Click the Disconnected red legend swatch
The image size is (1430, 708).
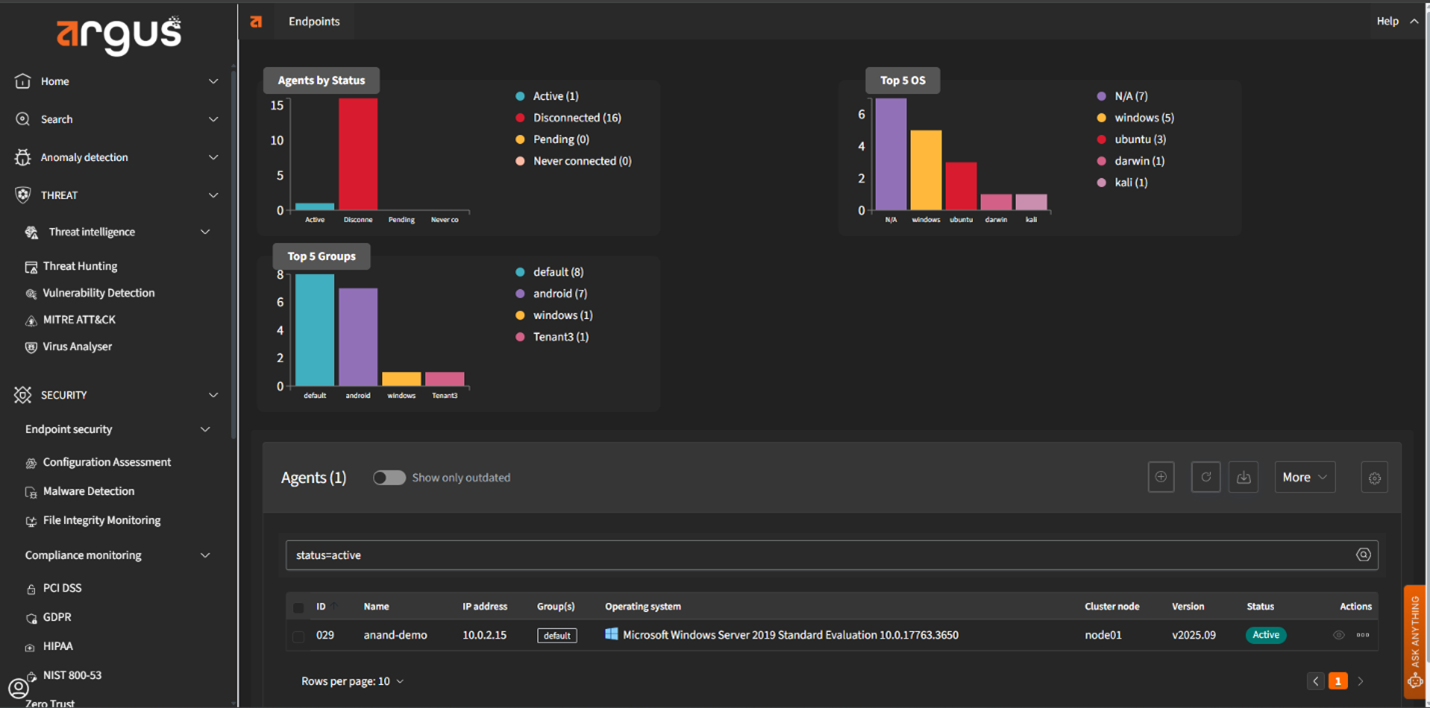520,118
